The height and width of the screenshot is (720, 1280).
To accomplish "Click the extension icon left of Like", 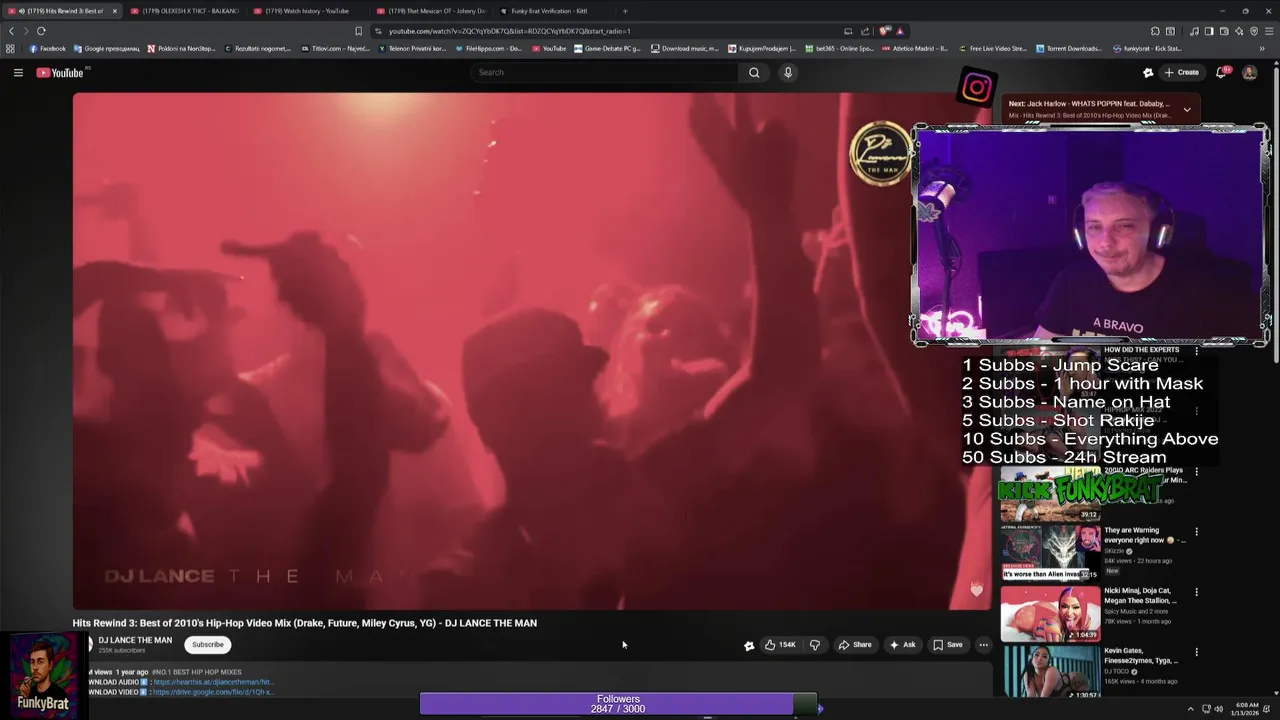I will coord(749,645).
